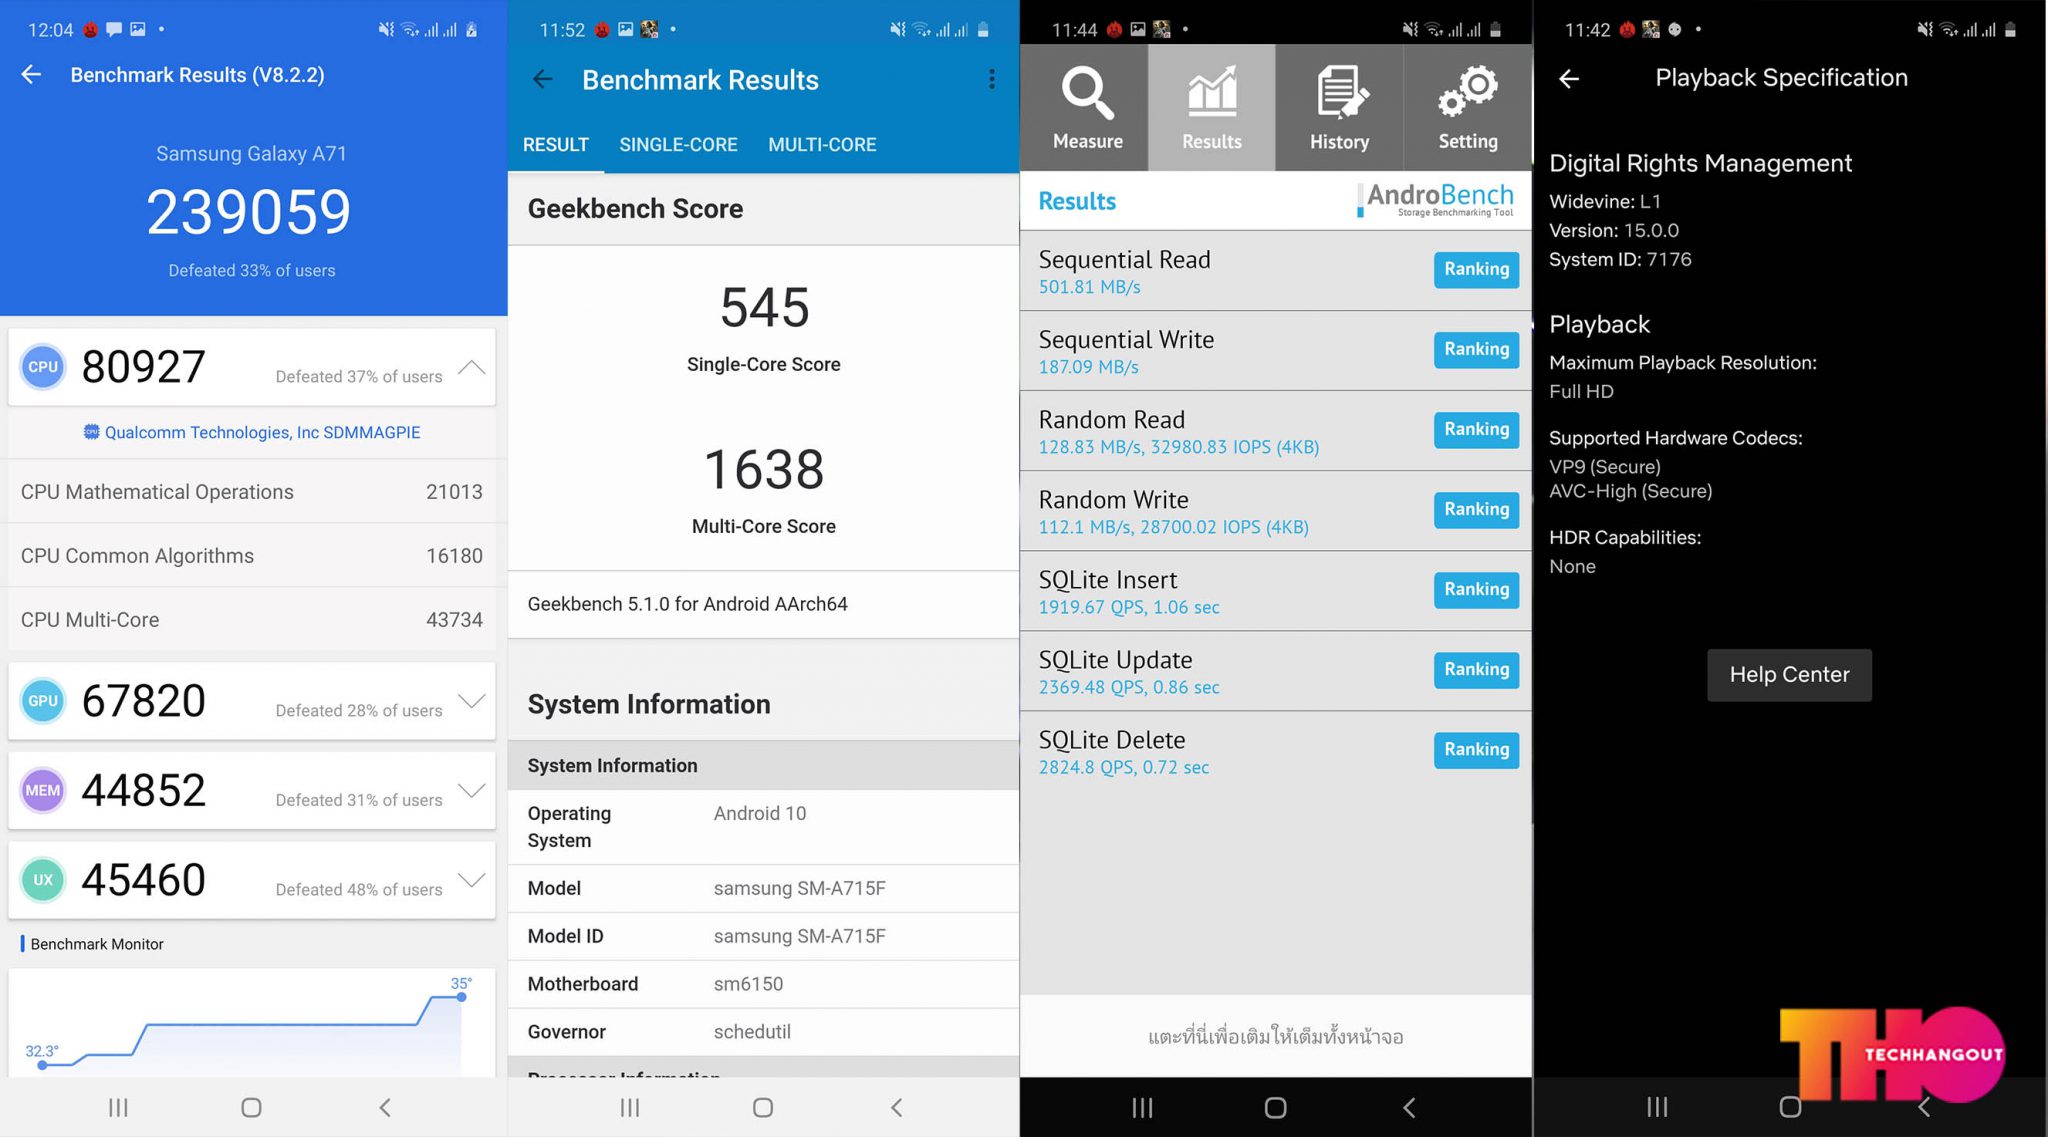Tap Widevine: L1 entry

click(1604, 202)
